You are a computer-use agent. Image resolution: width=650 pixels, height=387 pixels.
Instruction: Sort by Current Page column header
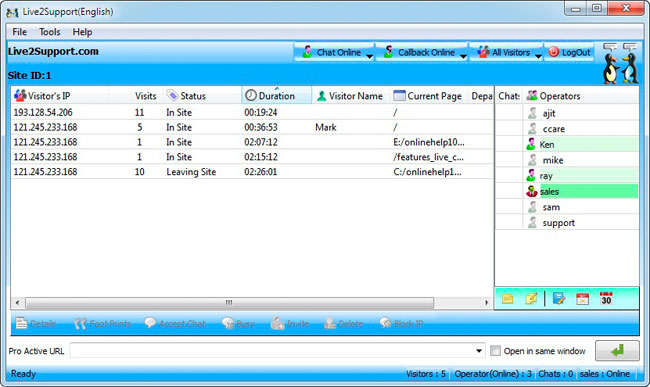pos(429,96)
